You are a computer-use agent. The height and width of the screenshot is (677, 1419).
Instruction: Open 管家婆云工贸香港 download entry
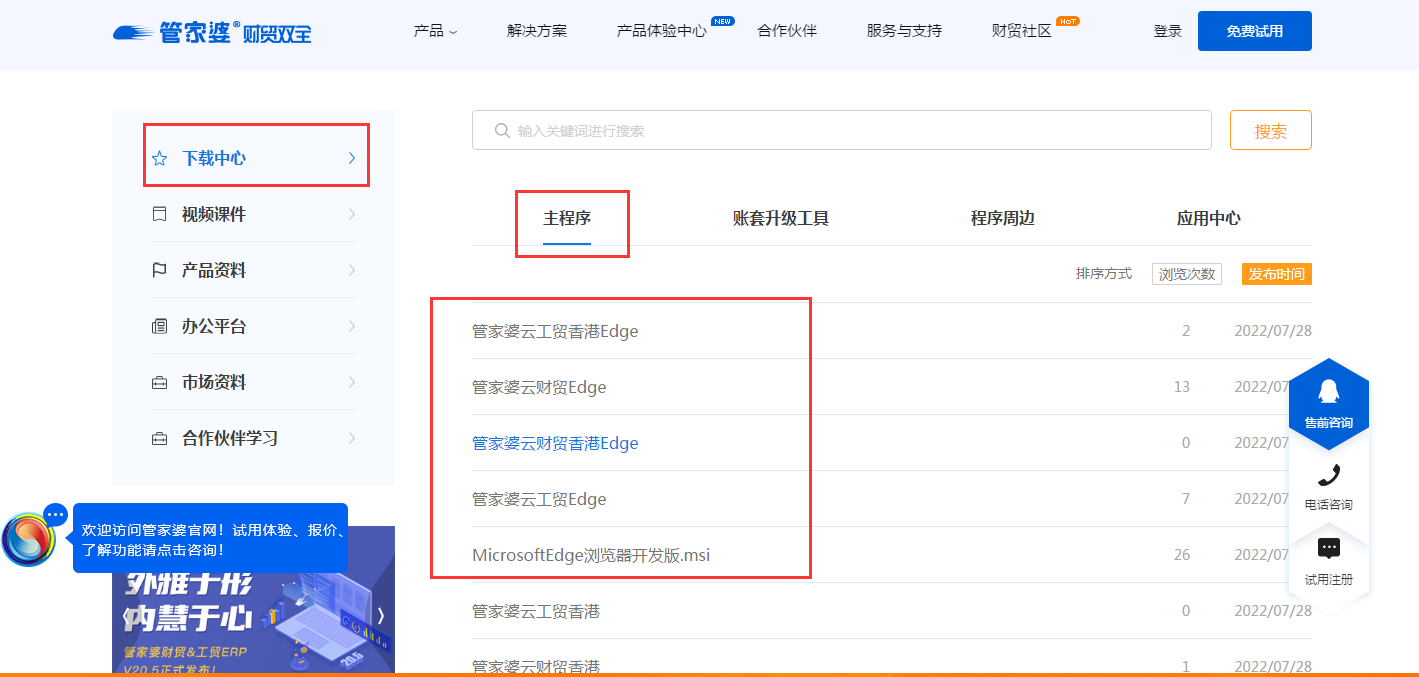click(x=536, y=611)
